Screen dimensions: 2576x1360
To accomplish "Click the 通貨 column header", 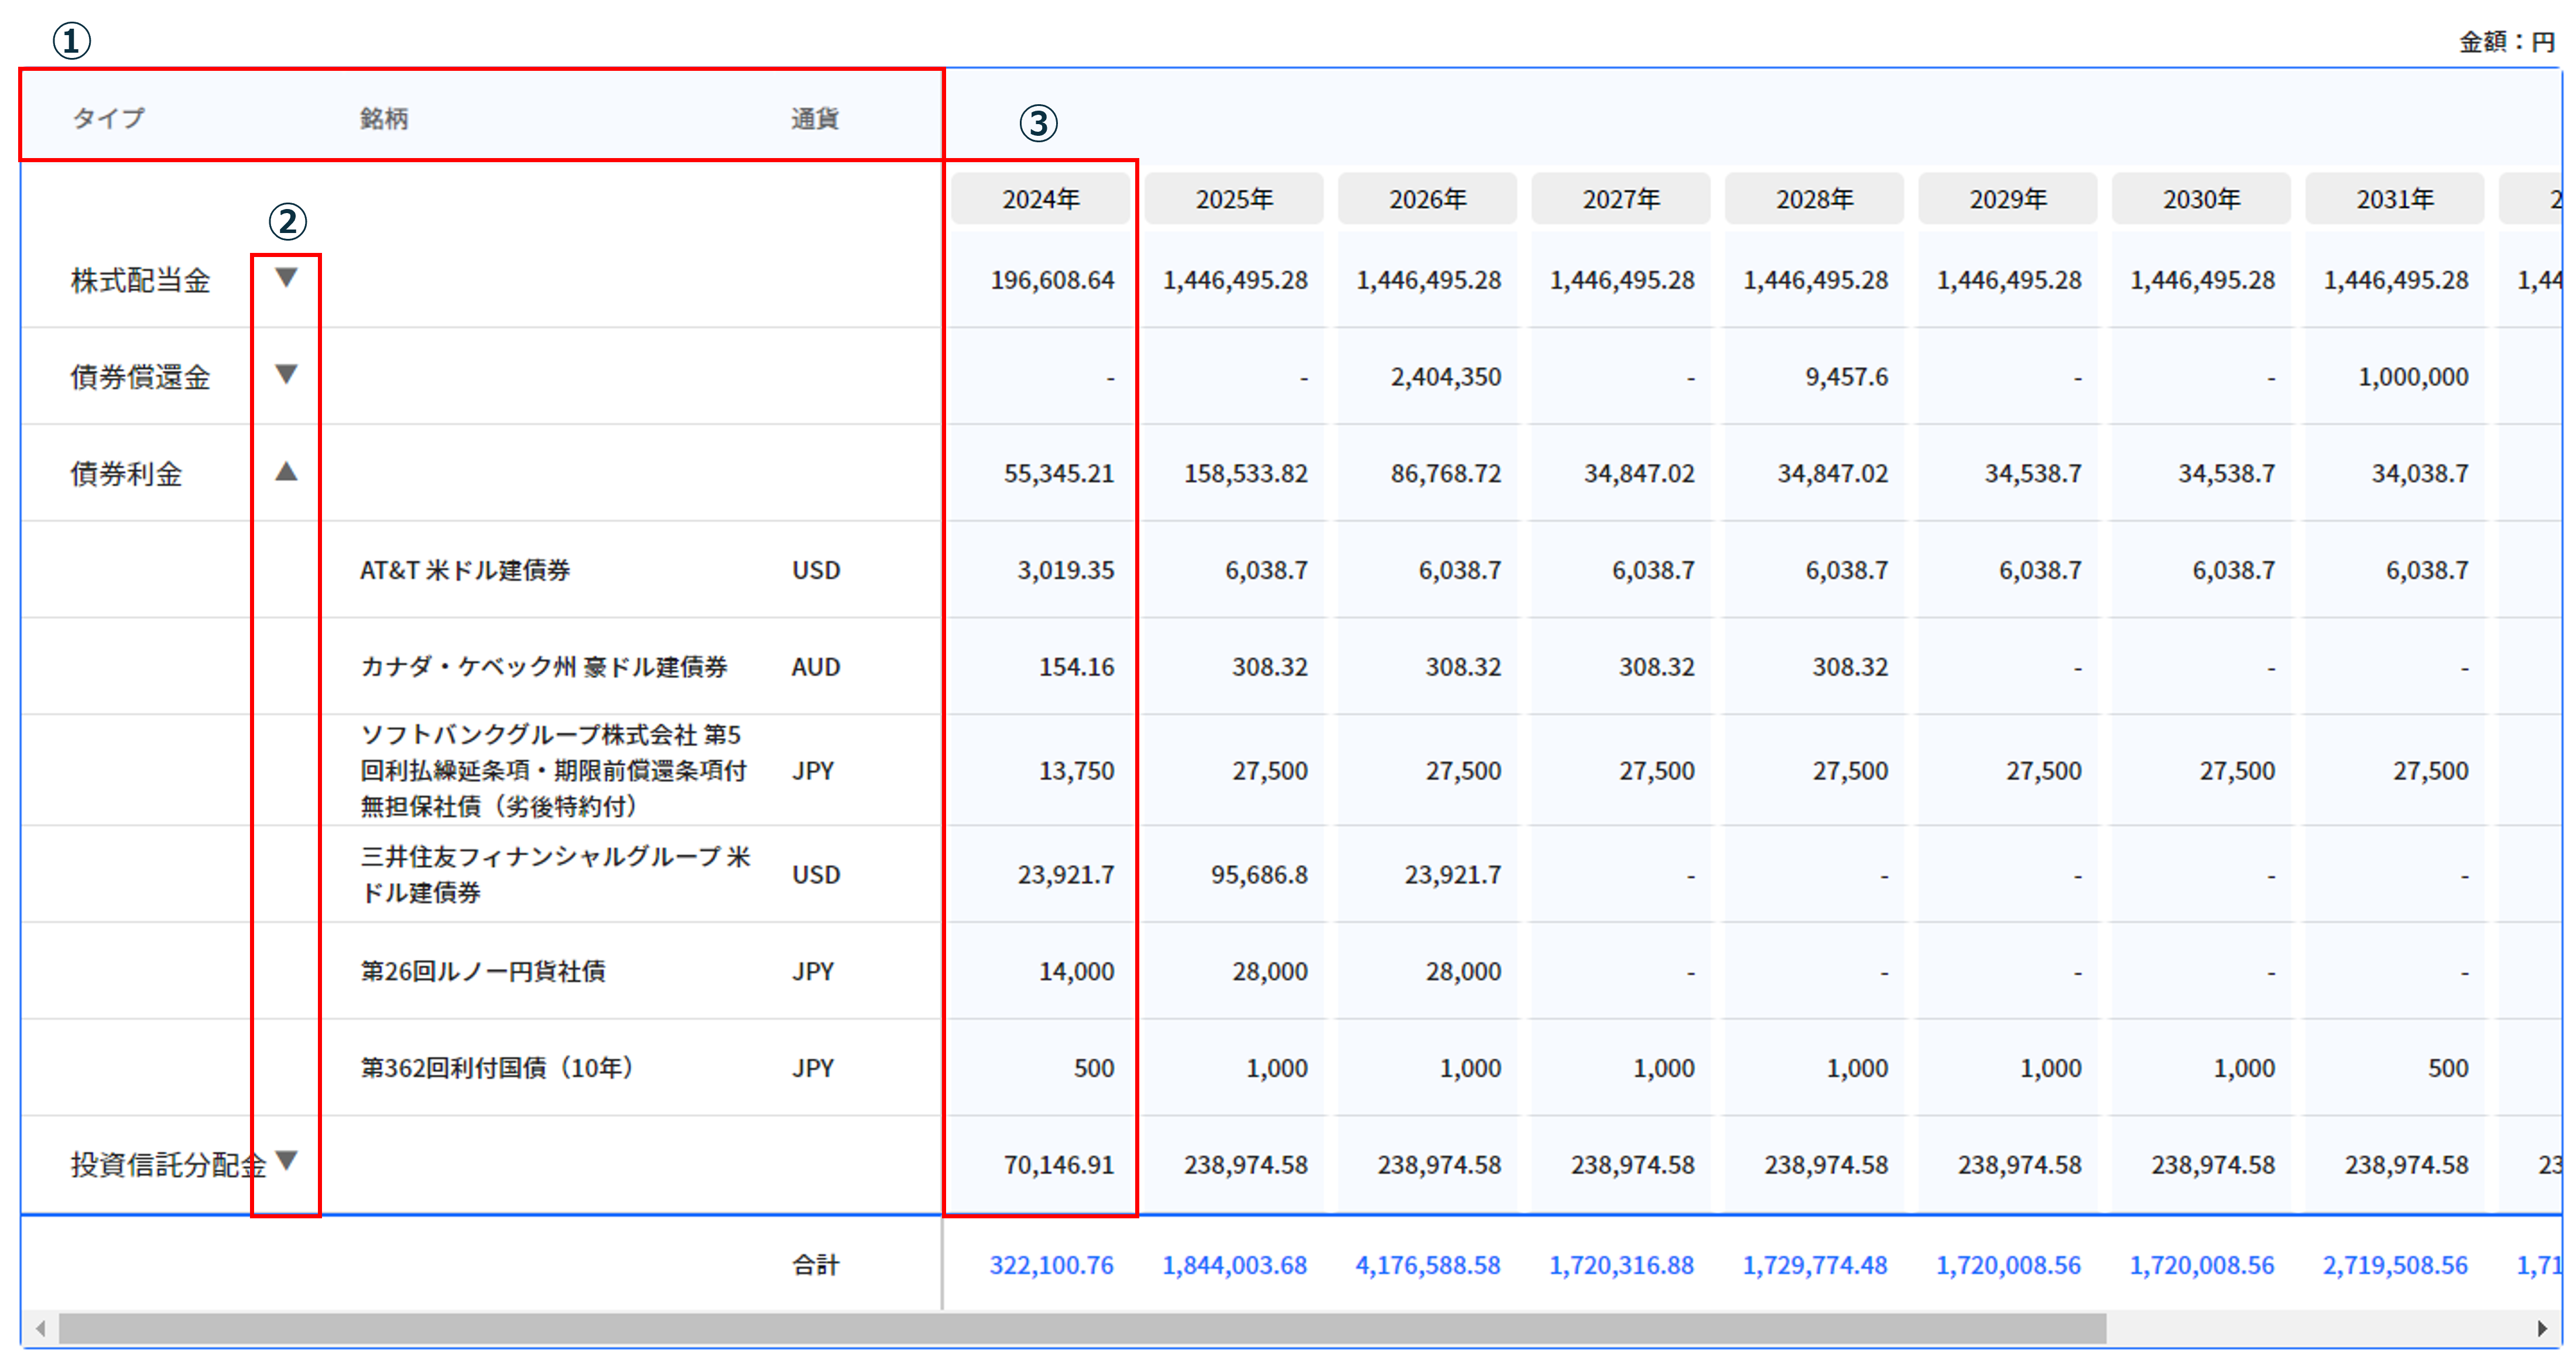I will [815, 118].
